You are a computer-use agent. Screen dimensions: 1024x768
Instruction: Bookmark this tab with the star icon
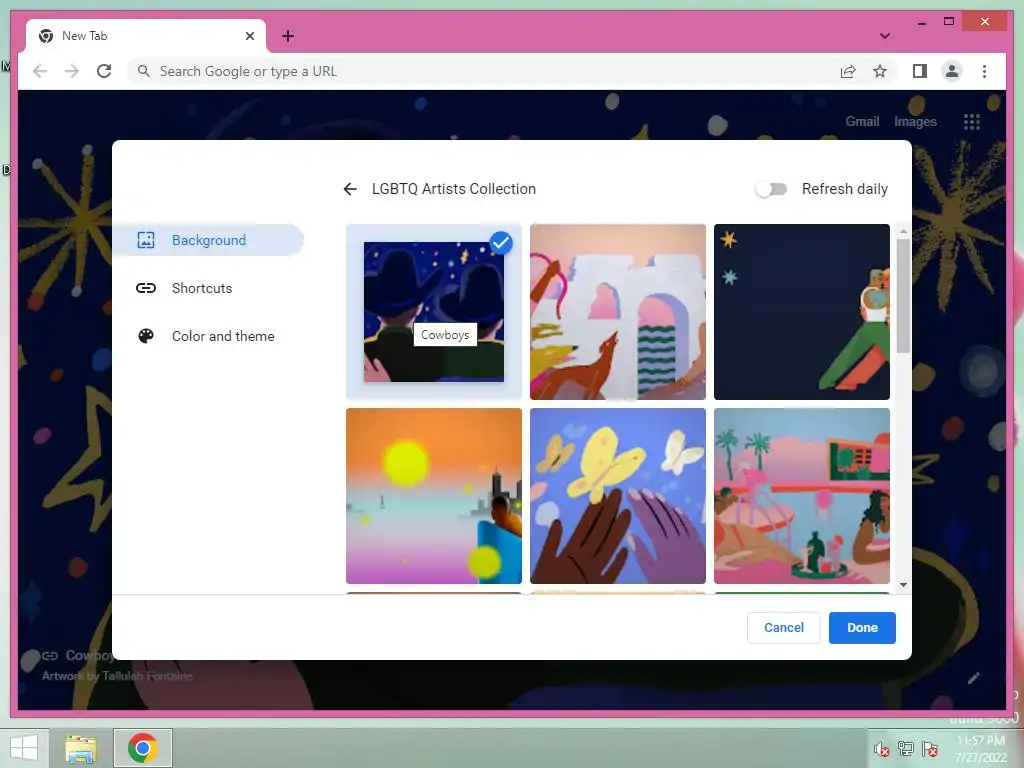(880, 71)
